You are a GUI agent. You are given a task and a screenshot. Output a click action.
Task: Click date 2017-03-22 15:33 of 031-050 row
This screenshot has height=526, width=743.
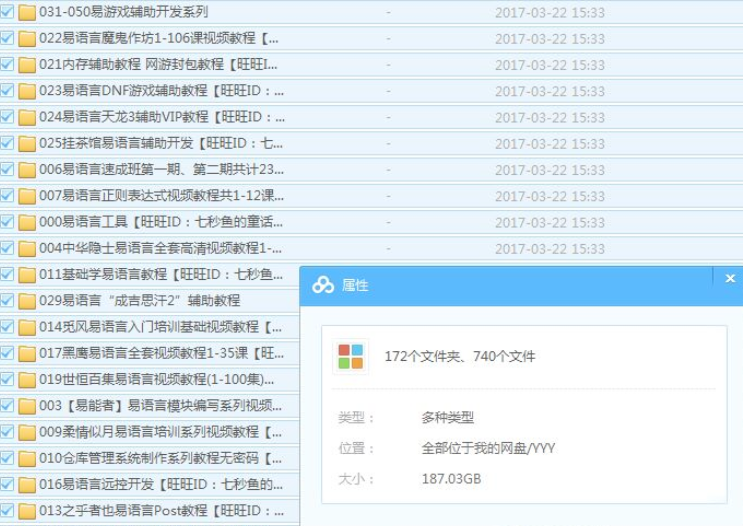pos(550,13)
